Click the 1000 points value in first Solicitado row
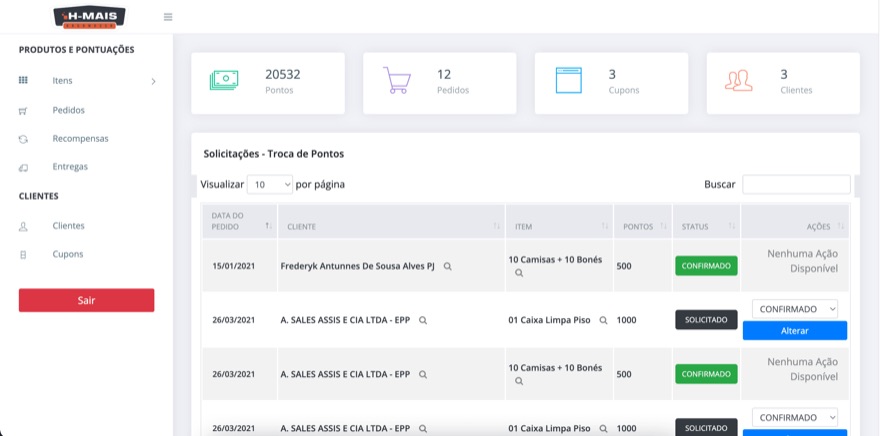Image resolution: width=880 pixels, height=436 pixels. (626, 320)
